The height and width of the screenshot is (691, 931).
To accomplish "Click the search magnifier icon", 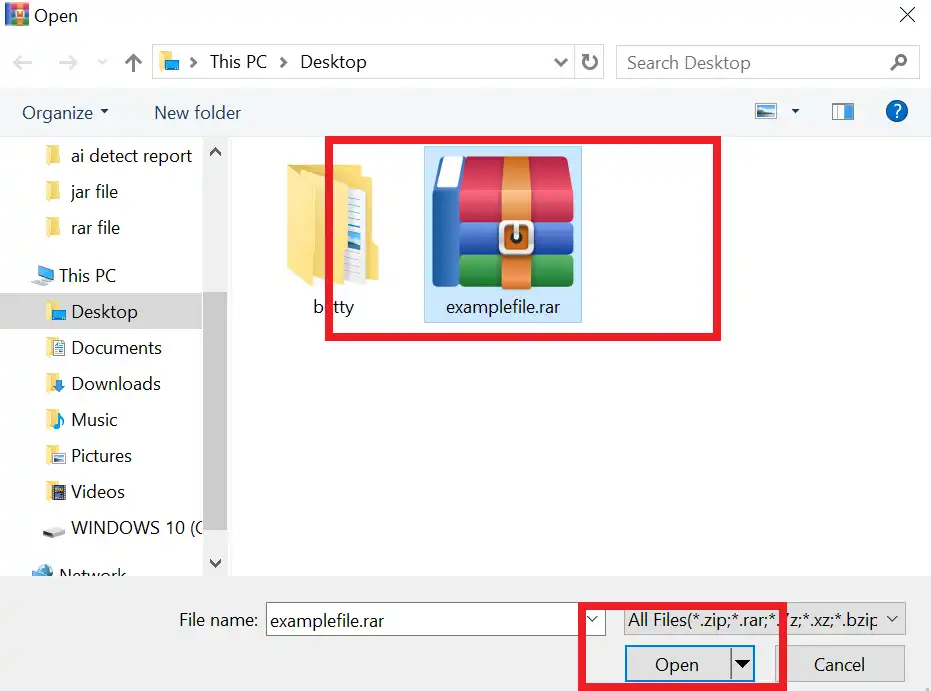I will coord(899,62).
